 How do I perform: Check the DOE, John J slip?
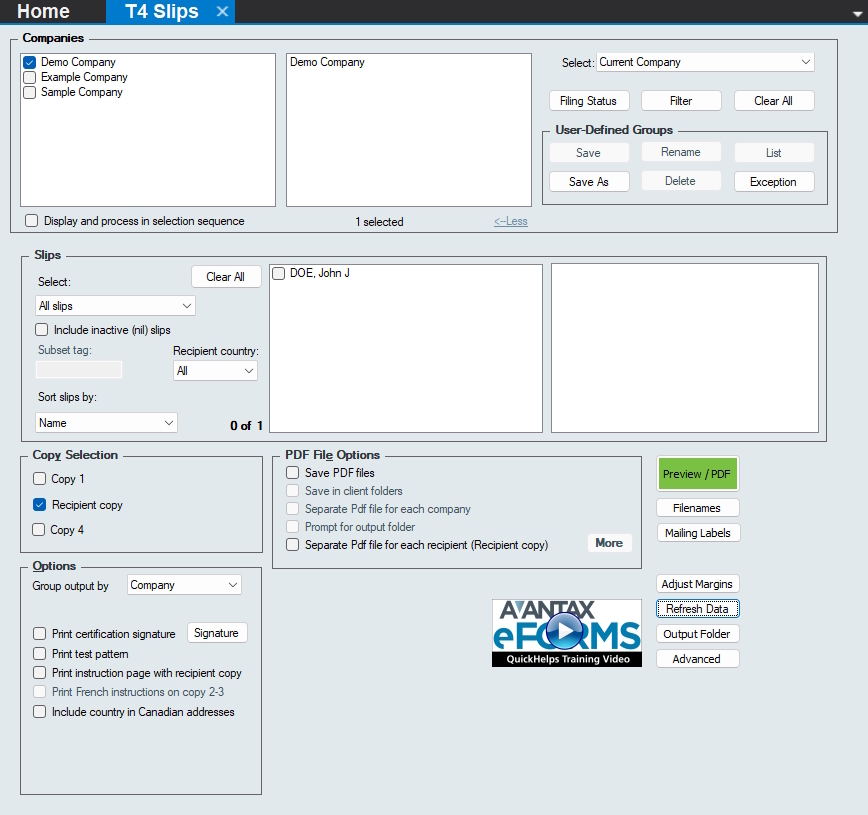point(279,274)
